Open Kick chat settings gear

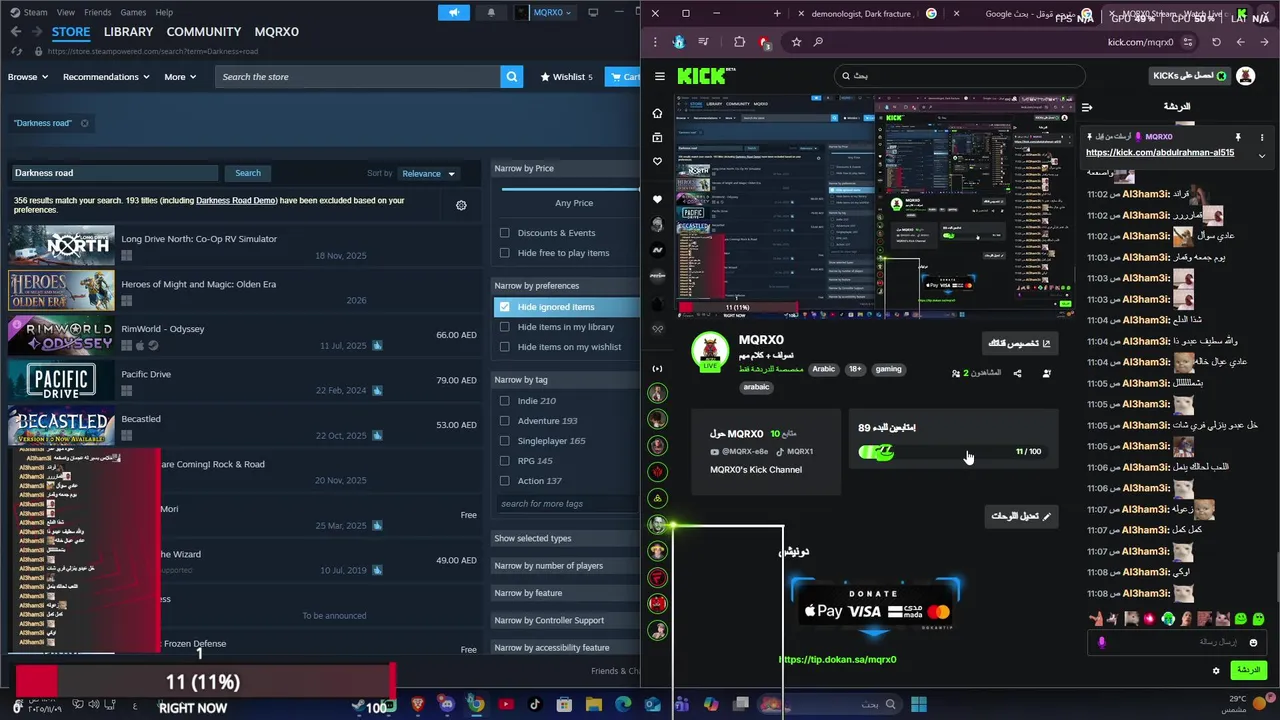pyautogui.click(x=1216, y=670)
